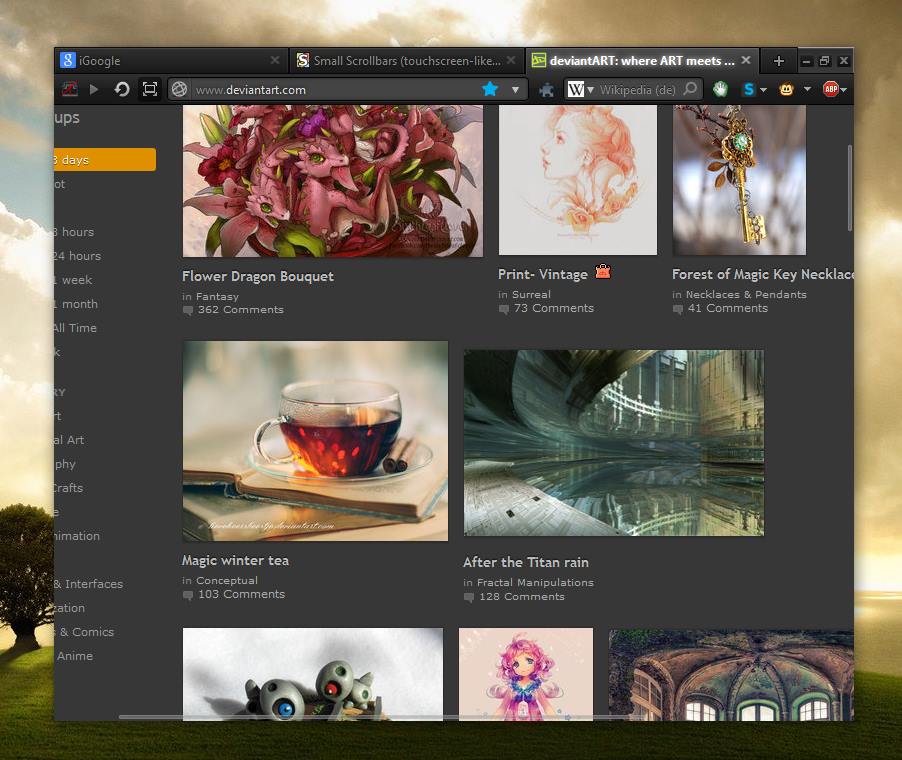Open the After the Titan rain thumbnail
902x760 pixels.
614,443
